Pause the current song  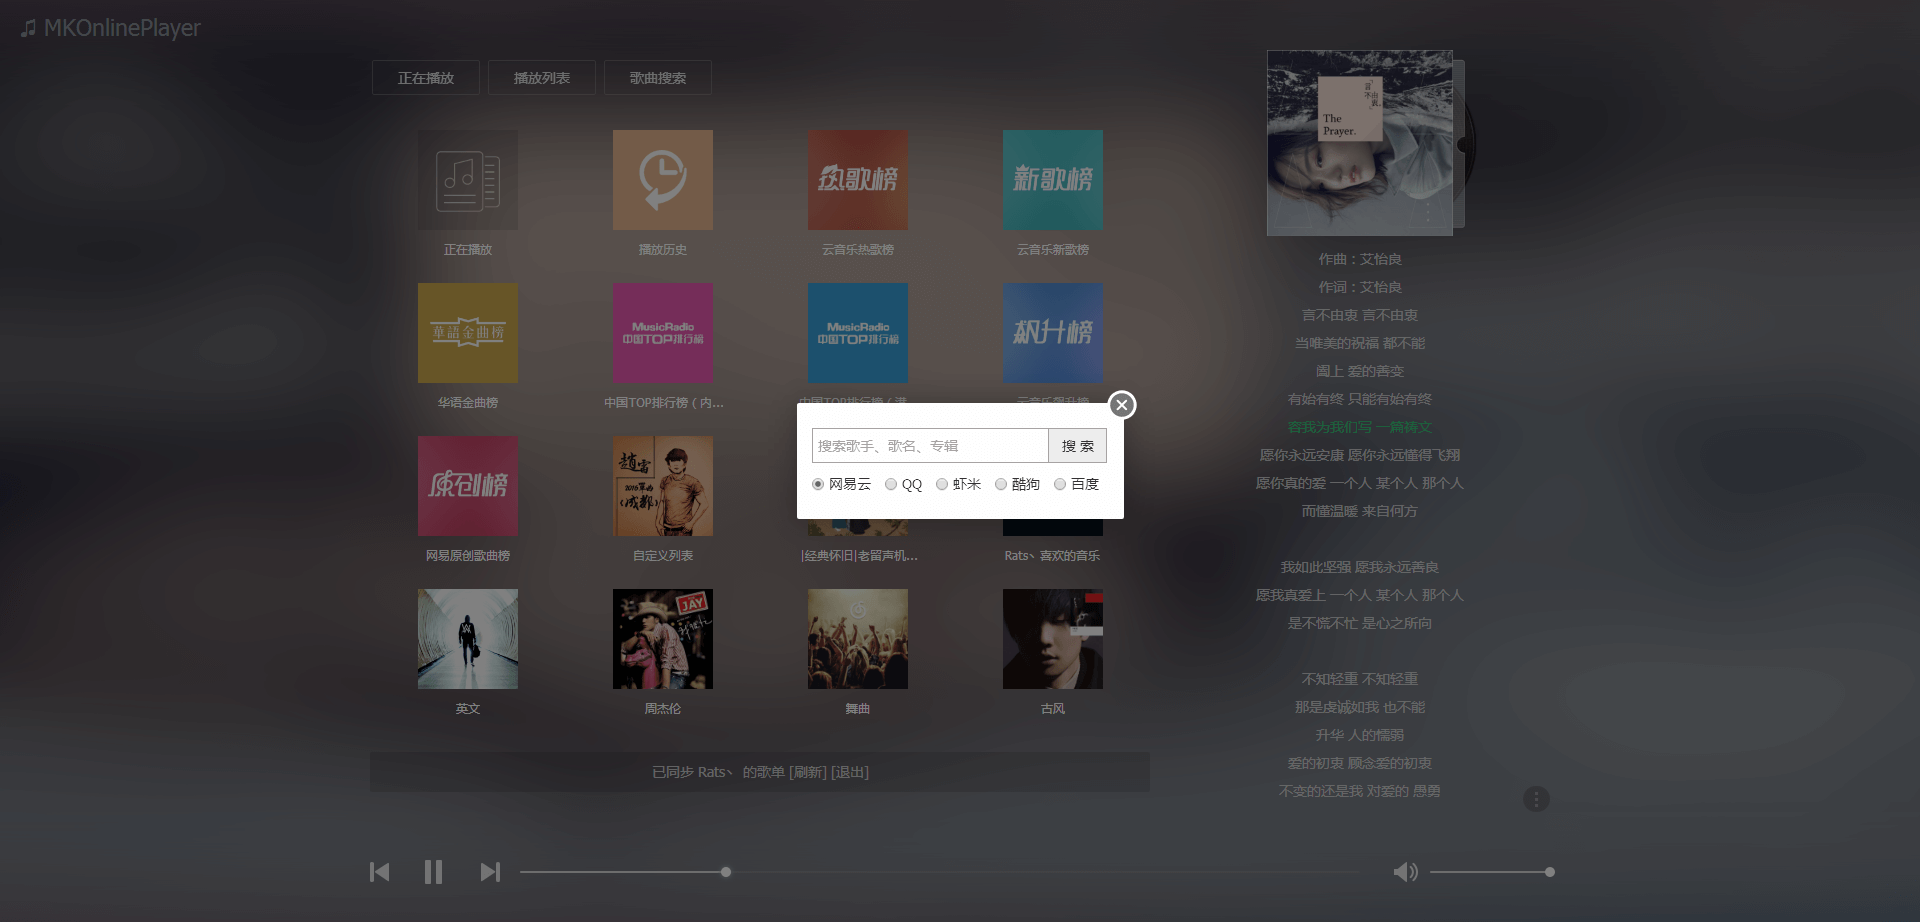[x=433, y=872]
